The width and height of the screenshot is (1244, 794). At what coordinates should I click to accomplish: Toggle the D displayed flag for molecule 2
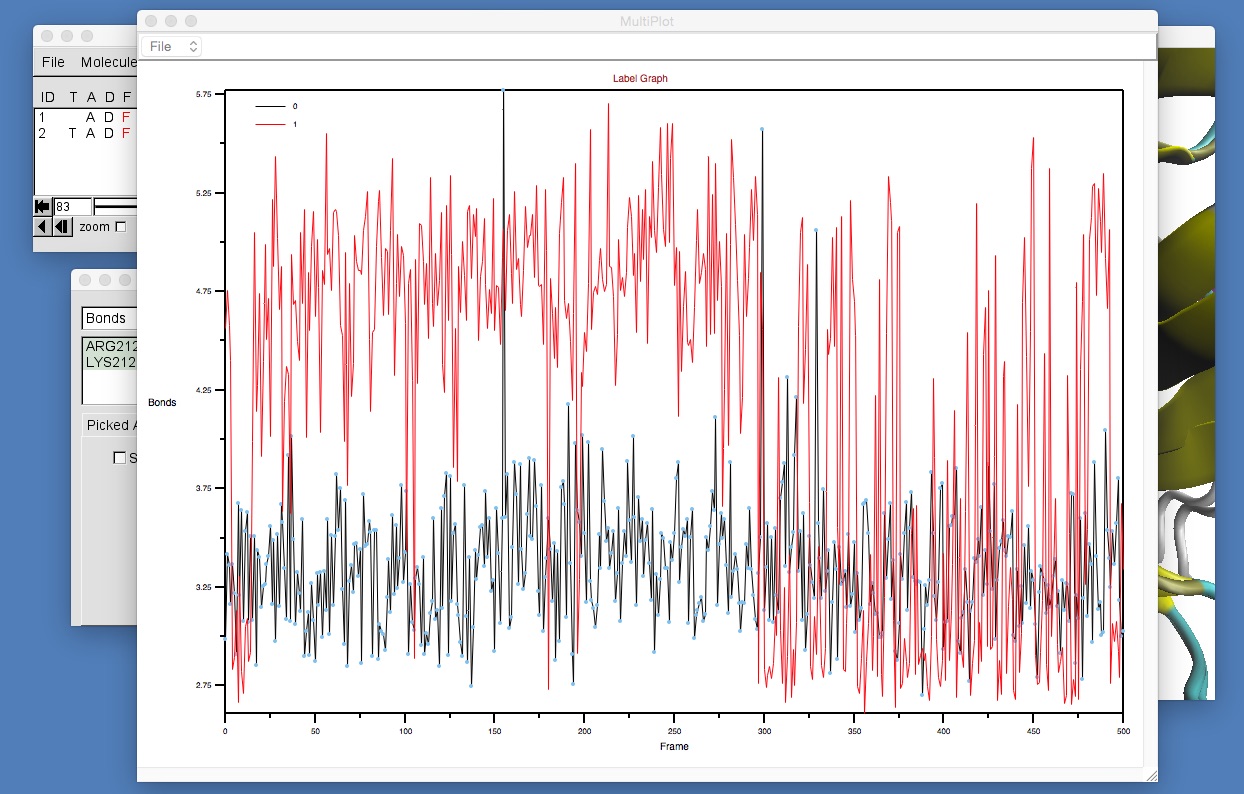[x=109, y=133]
